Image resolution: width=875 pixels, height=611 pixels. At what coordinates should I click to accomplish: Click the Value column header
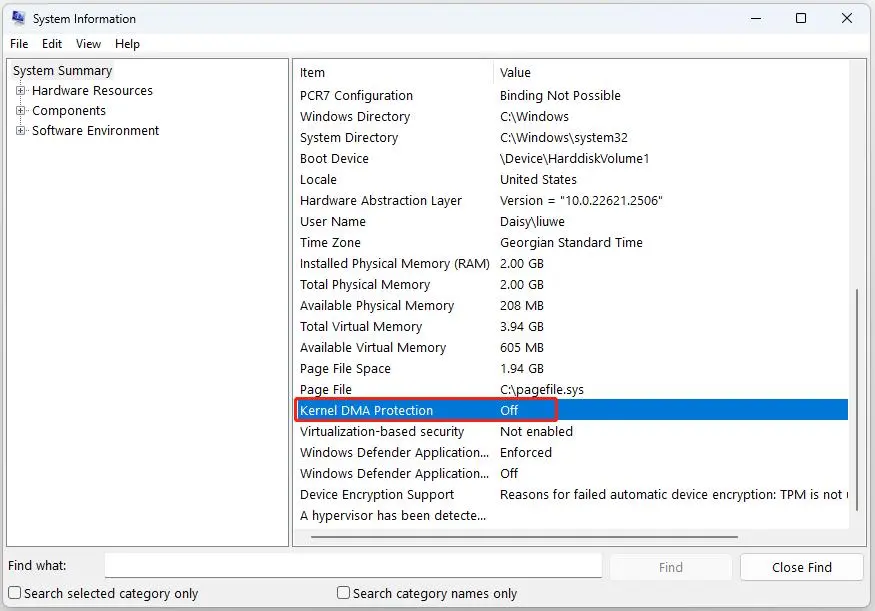671,73
